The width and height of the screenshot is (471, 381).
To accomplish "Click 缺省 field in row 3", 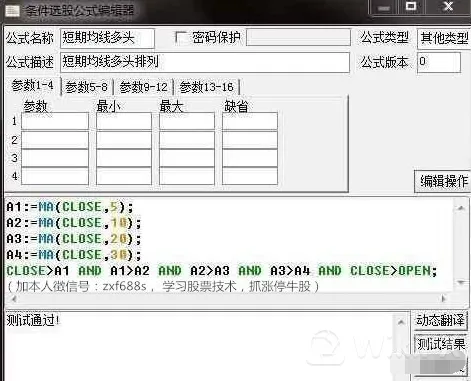I will point(250,158).
